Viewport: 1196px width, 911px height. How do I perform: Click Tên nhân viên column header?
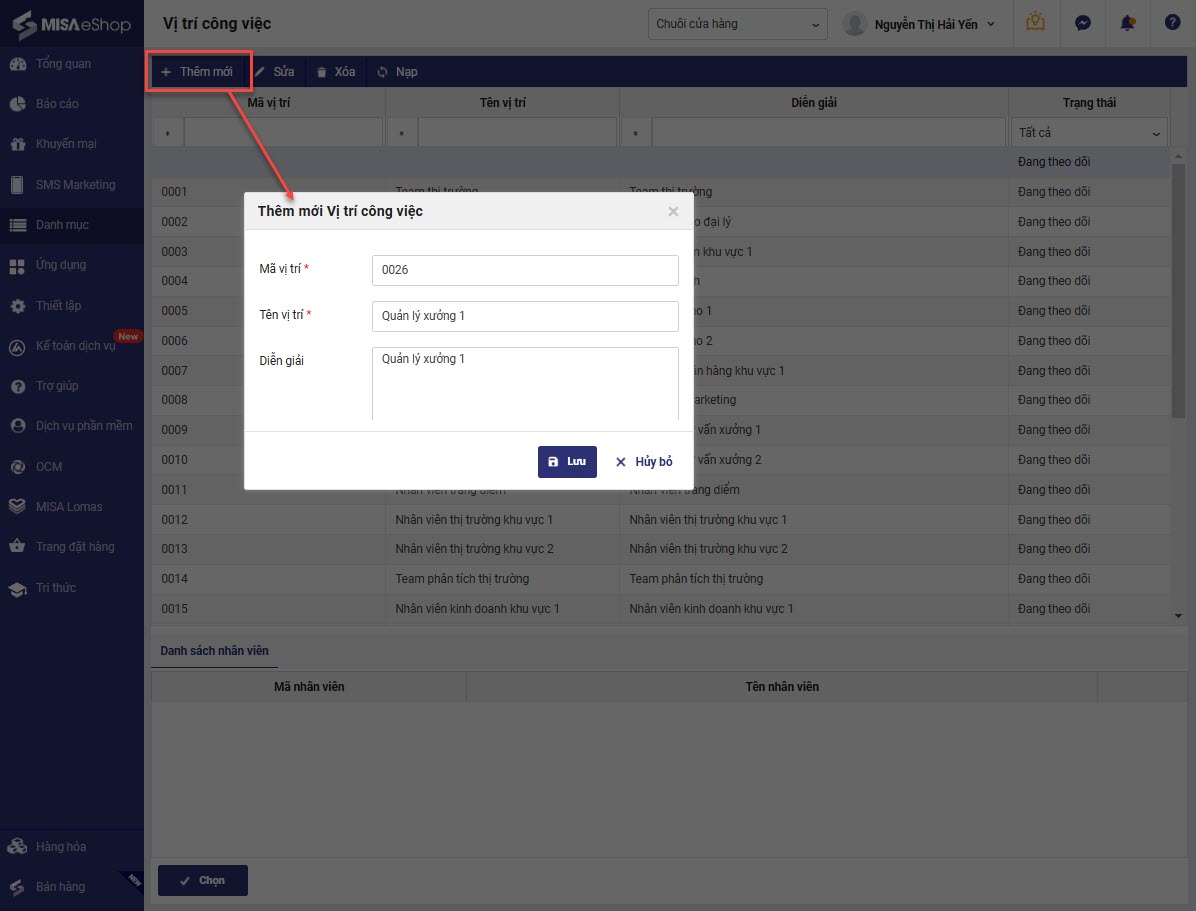(x=782, y=687)
